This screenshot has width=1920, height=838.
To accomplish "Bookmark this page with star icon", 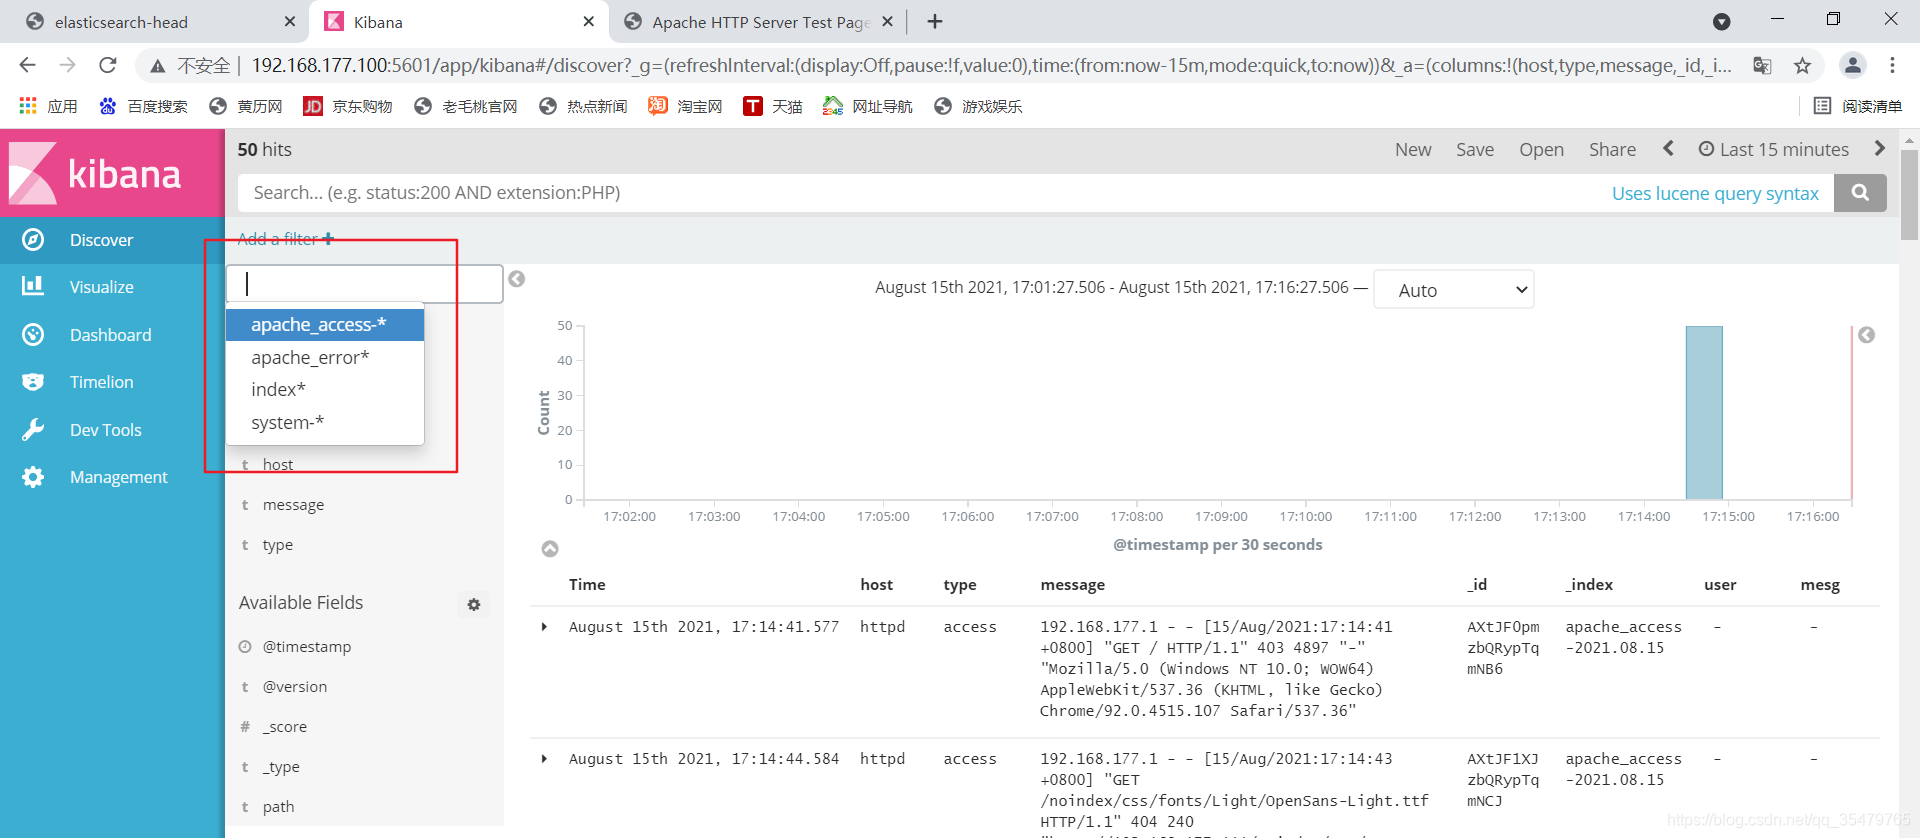I will [1802, 65].
